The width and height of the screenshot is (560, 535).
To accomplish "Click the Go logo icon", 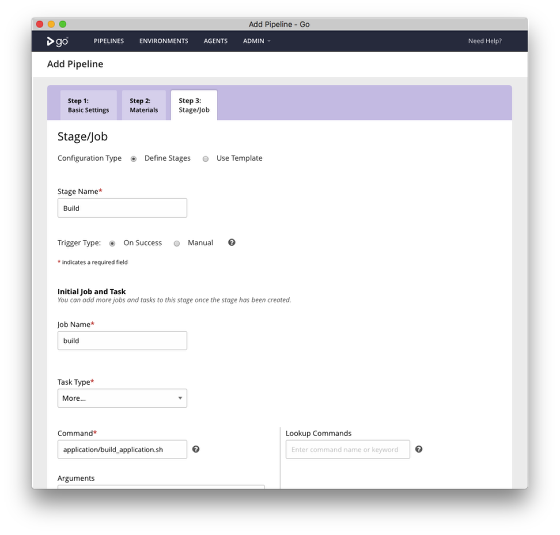I will (x=57, y=41).
